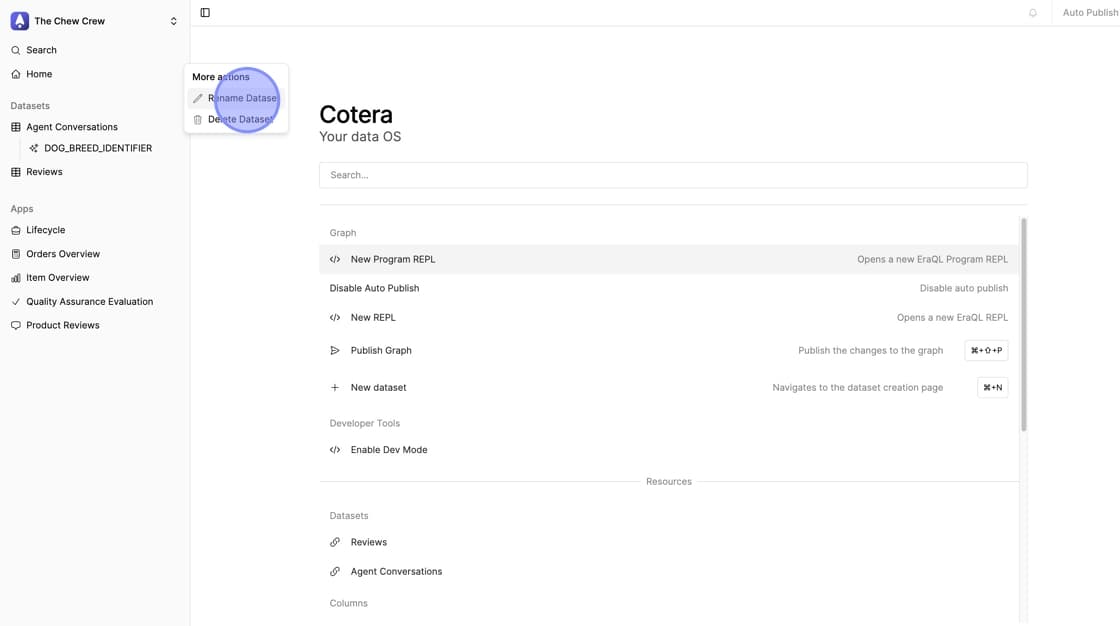Screen dimensions: 1120x626
Task: Click the notification bell icon
Action: (x=1033, y=13)
